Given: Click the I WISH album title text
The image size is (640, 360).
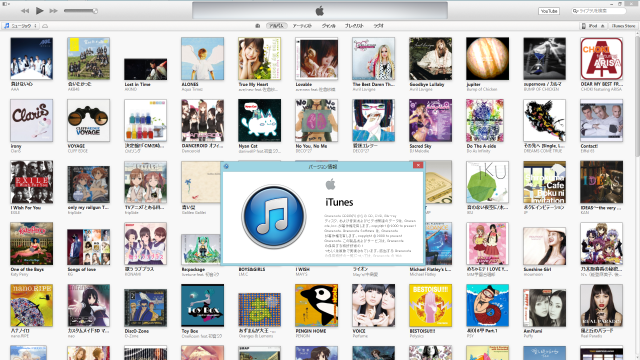Looking at the screenshot, I should (302, 269).
